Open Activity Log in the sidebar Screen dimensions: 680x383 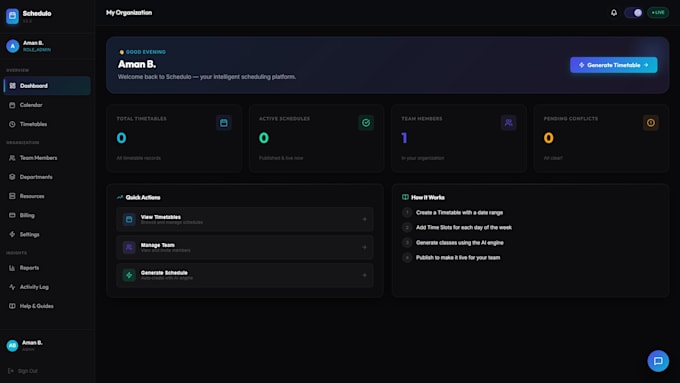tap(47, 287)
